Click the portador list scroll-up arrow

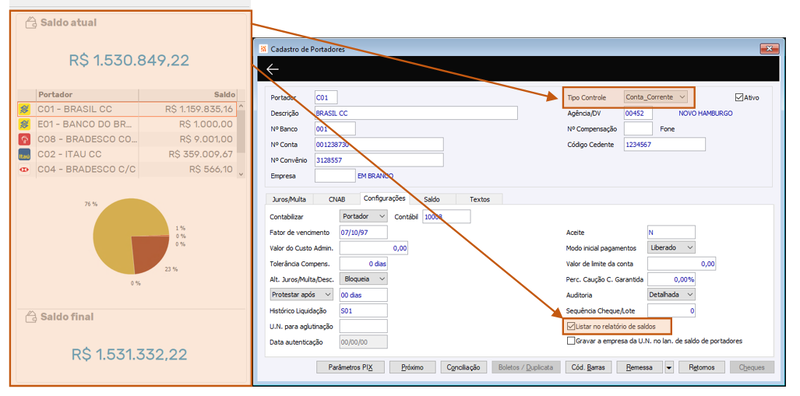tap(241, 106)
